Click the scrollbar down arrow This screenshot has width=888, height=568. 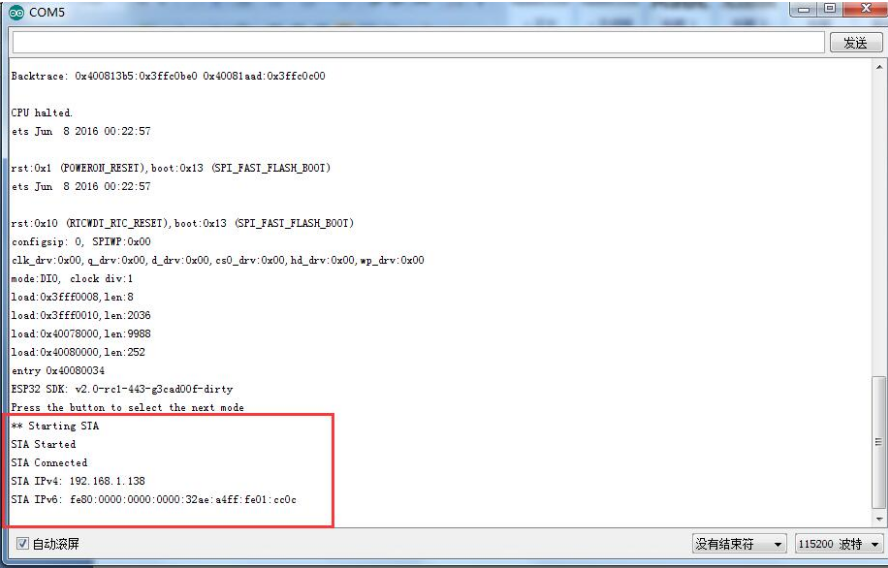(879, 519)
